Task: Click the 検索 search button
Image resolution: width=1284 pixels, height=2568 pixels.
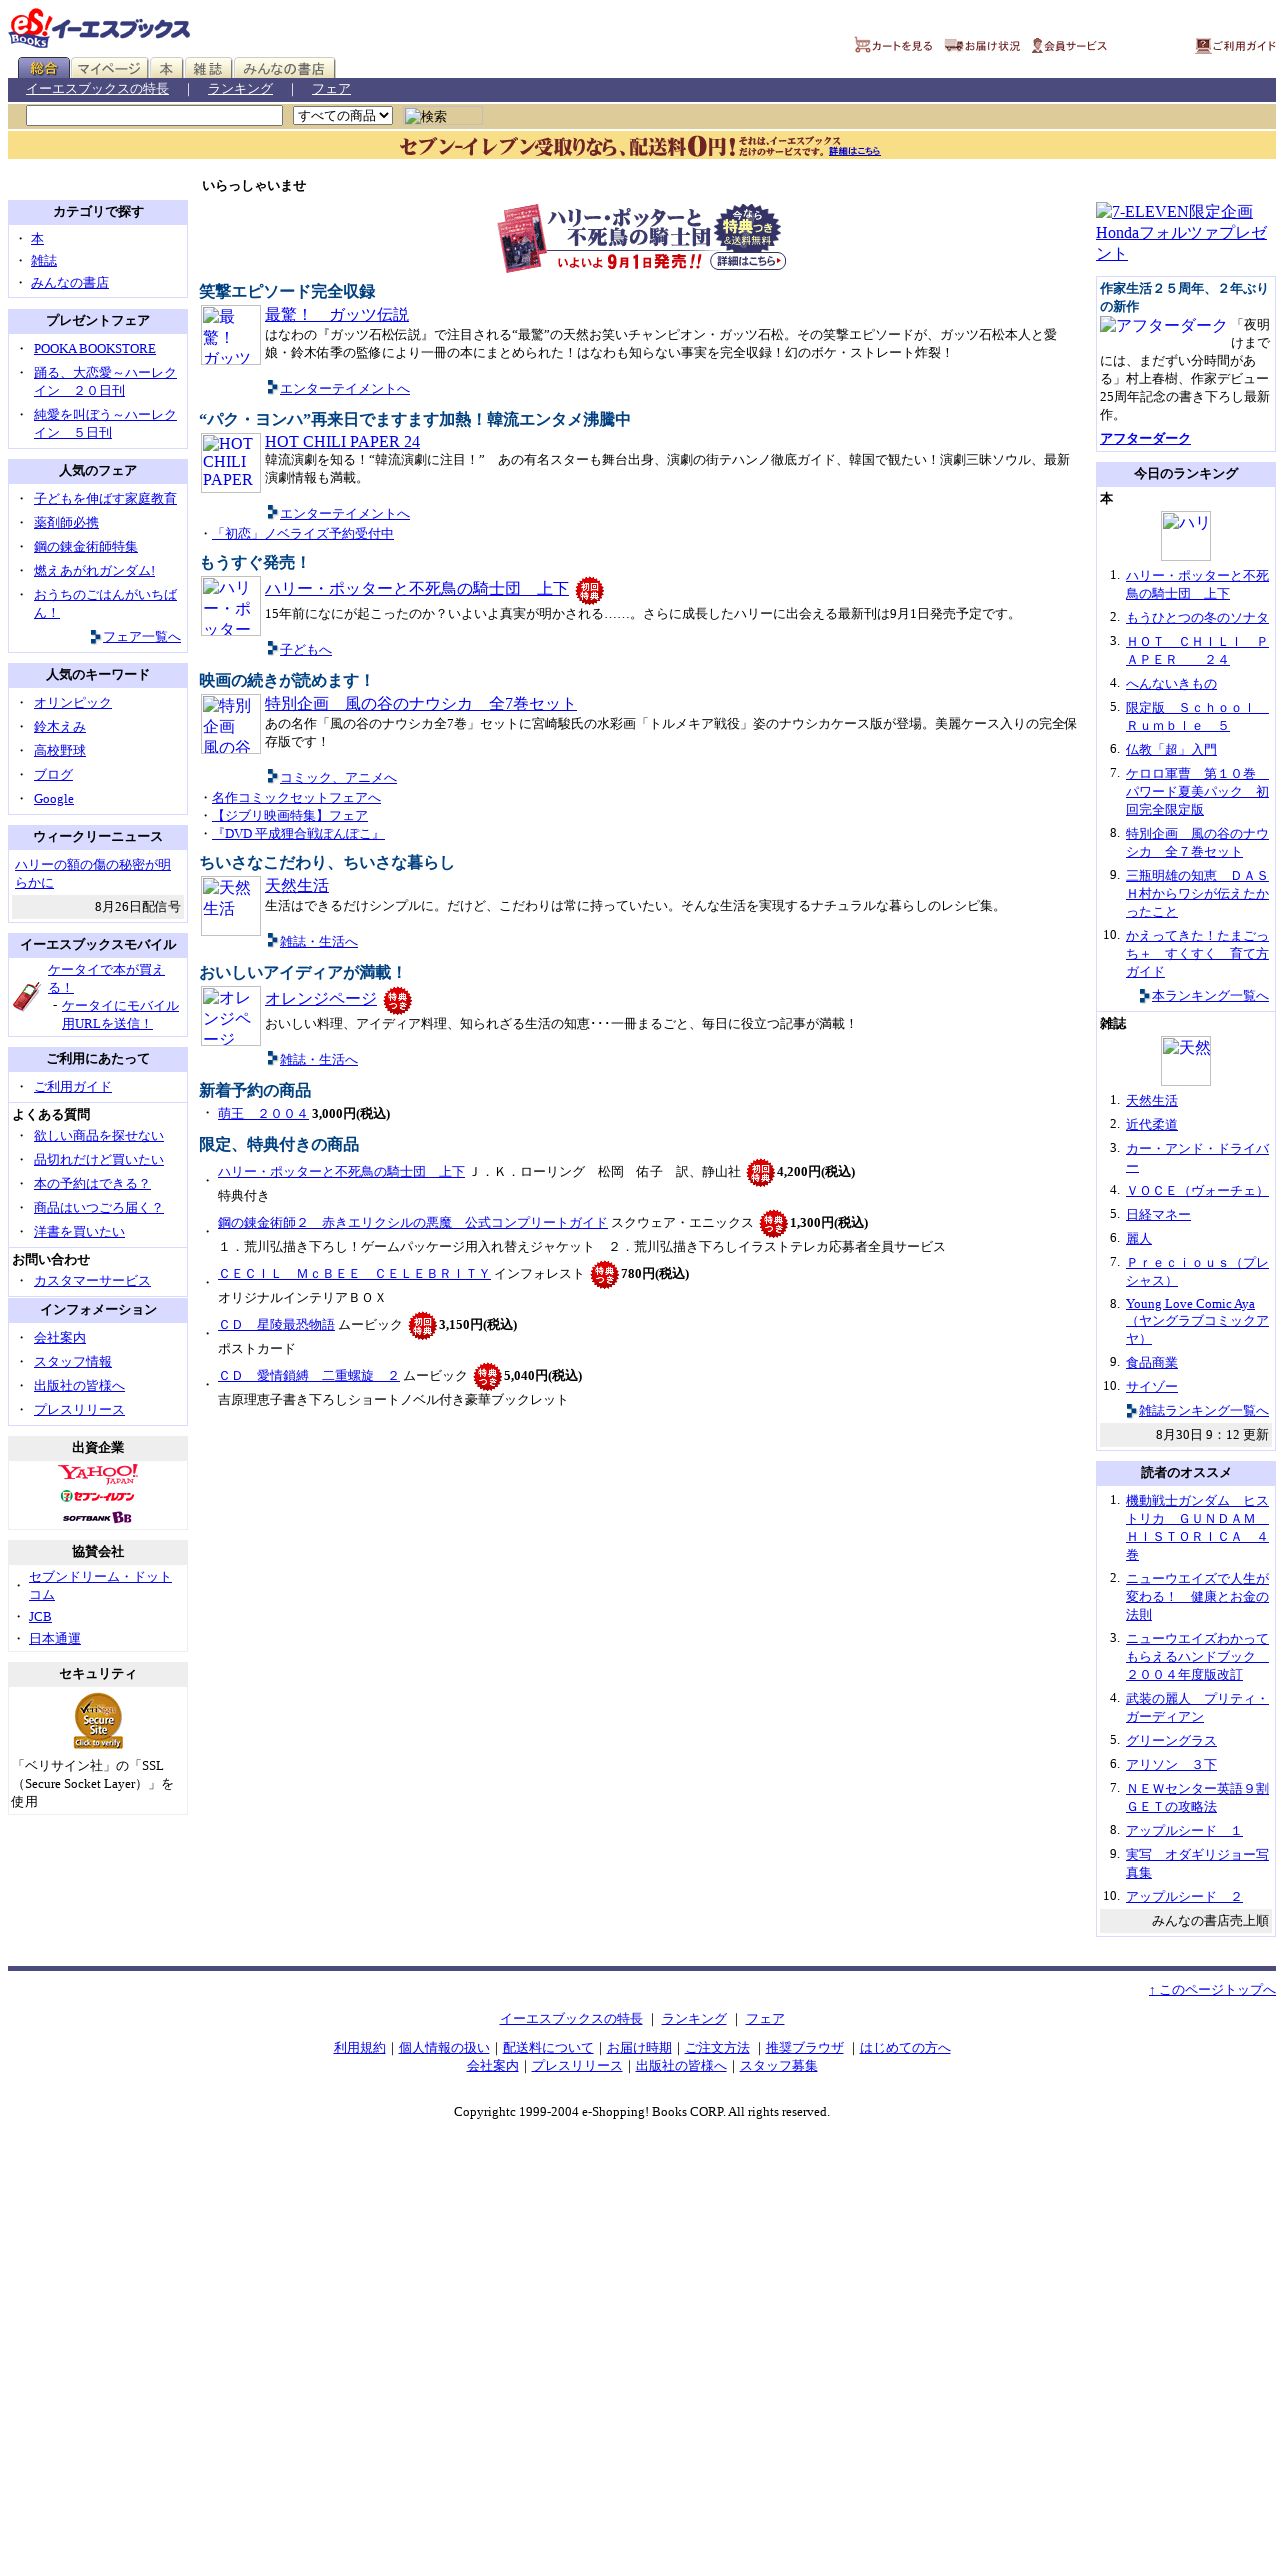Action: tap(443, 116)
